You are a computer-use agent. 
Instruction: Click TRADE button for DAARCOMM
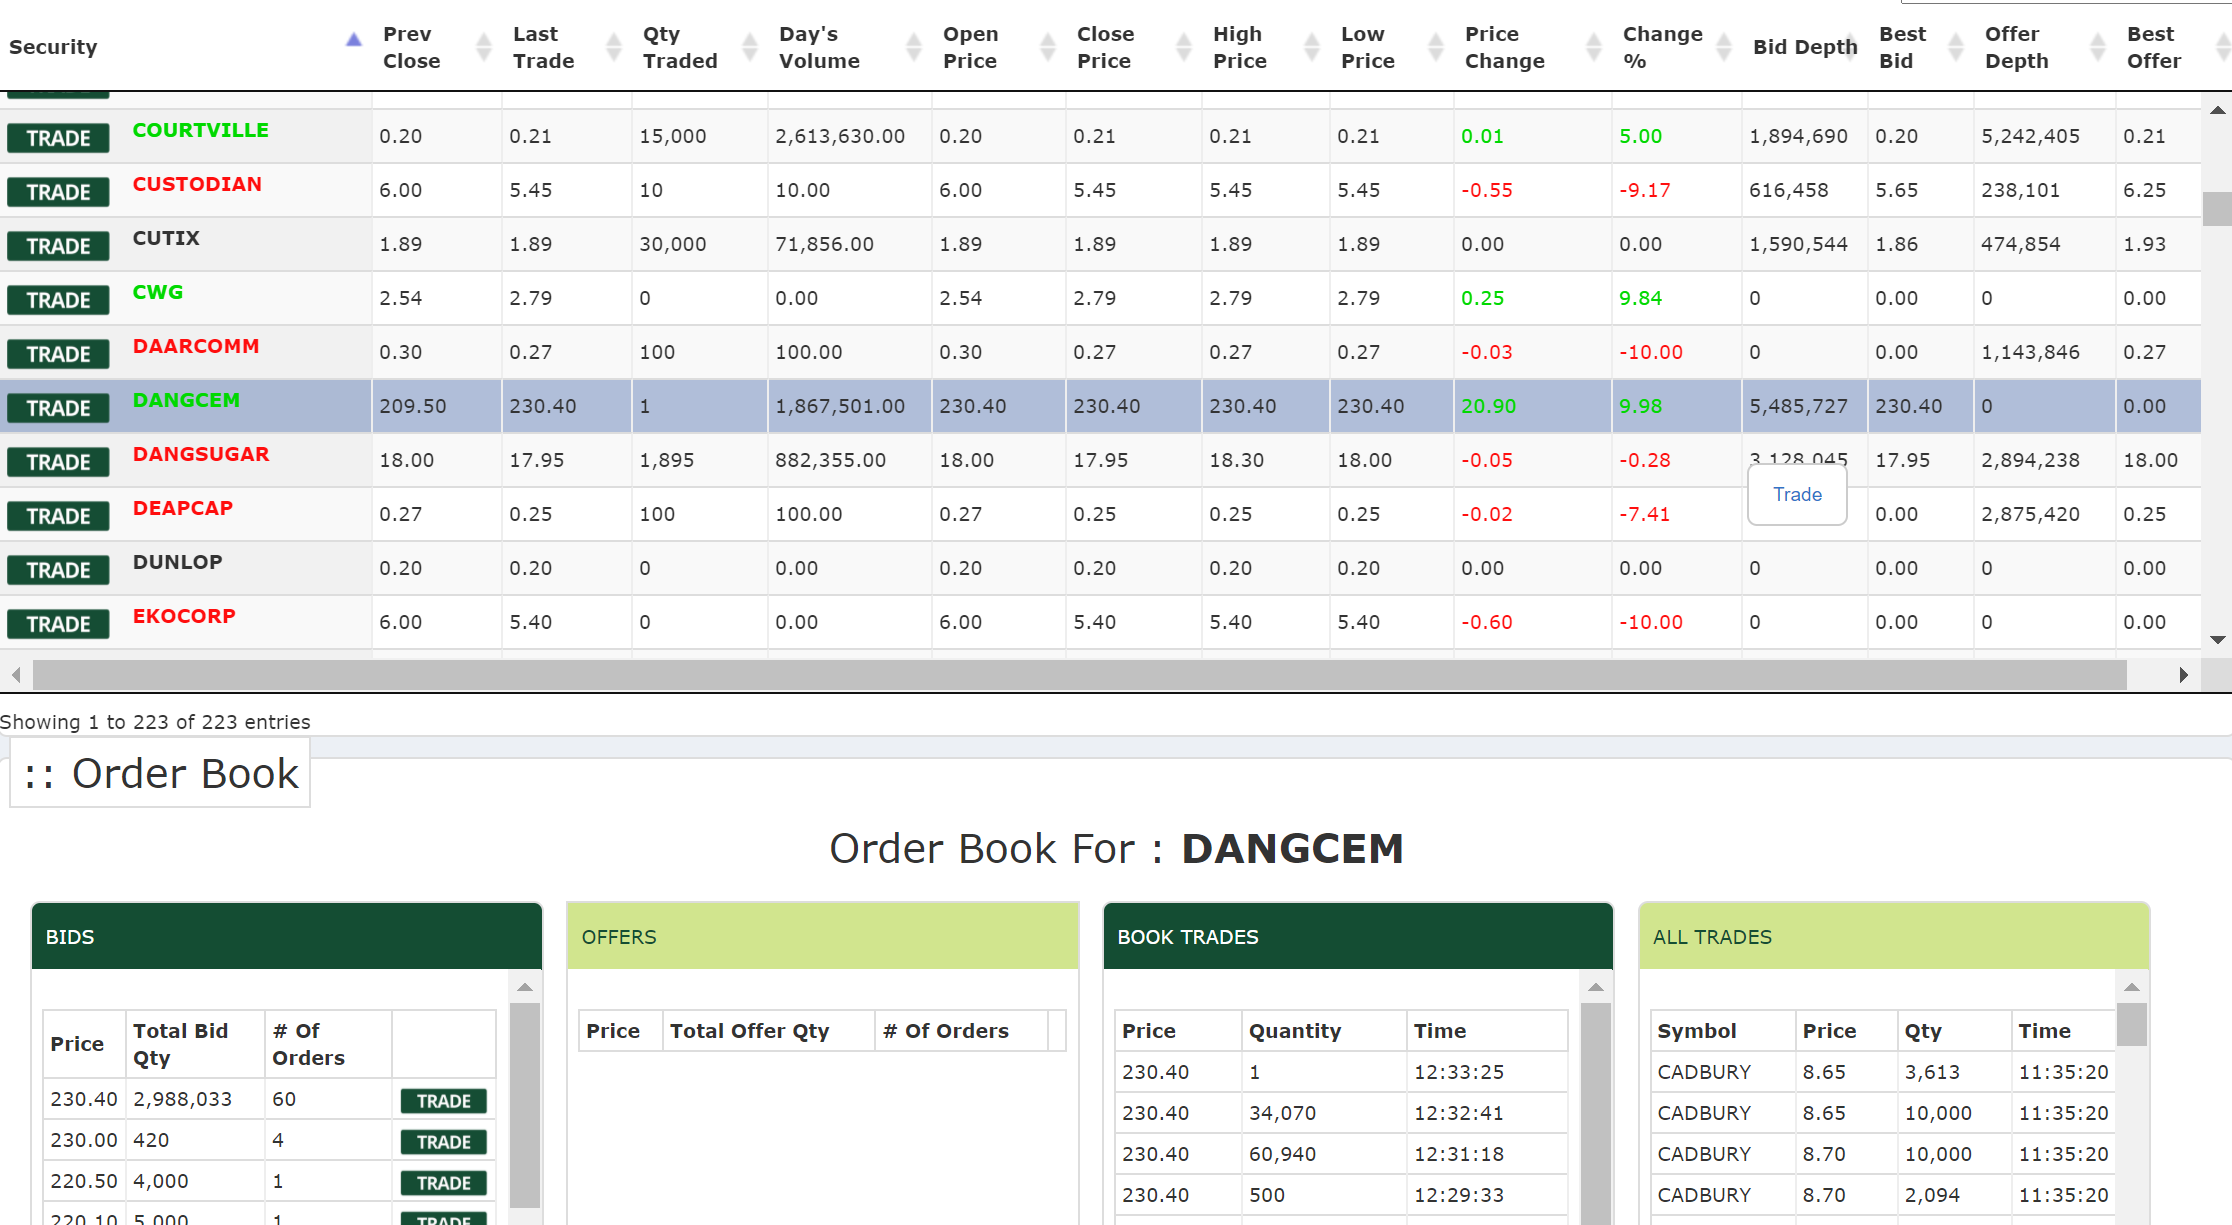(x=58, y=354)
